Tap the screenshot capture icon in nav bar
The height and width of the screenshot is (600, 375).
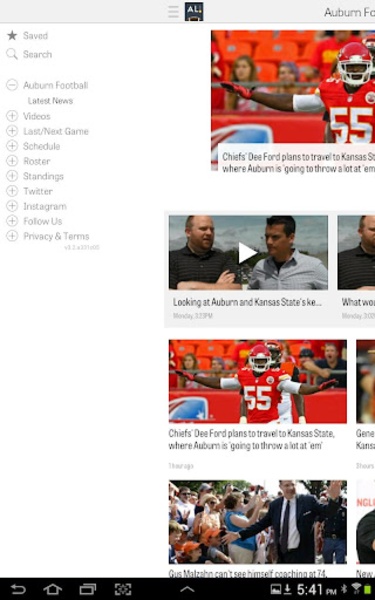[x=123, y=589]
